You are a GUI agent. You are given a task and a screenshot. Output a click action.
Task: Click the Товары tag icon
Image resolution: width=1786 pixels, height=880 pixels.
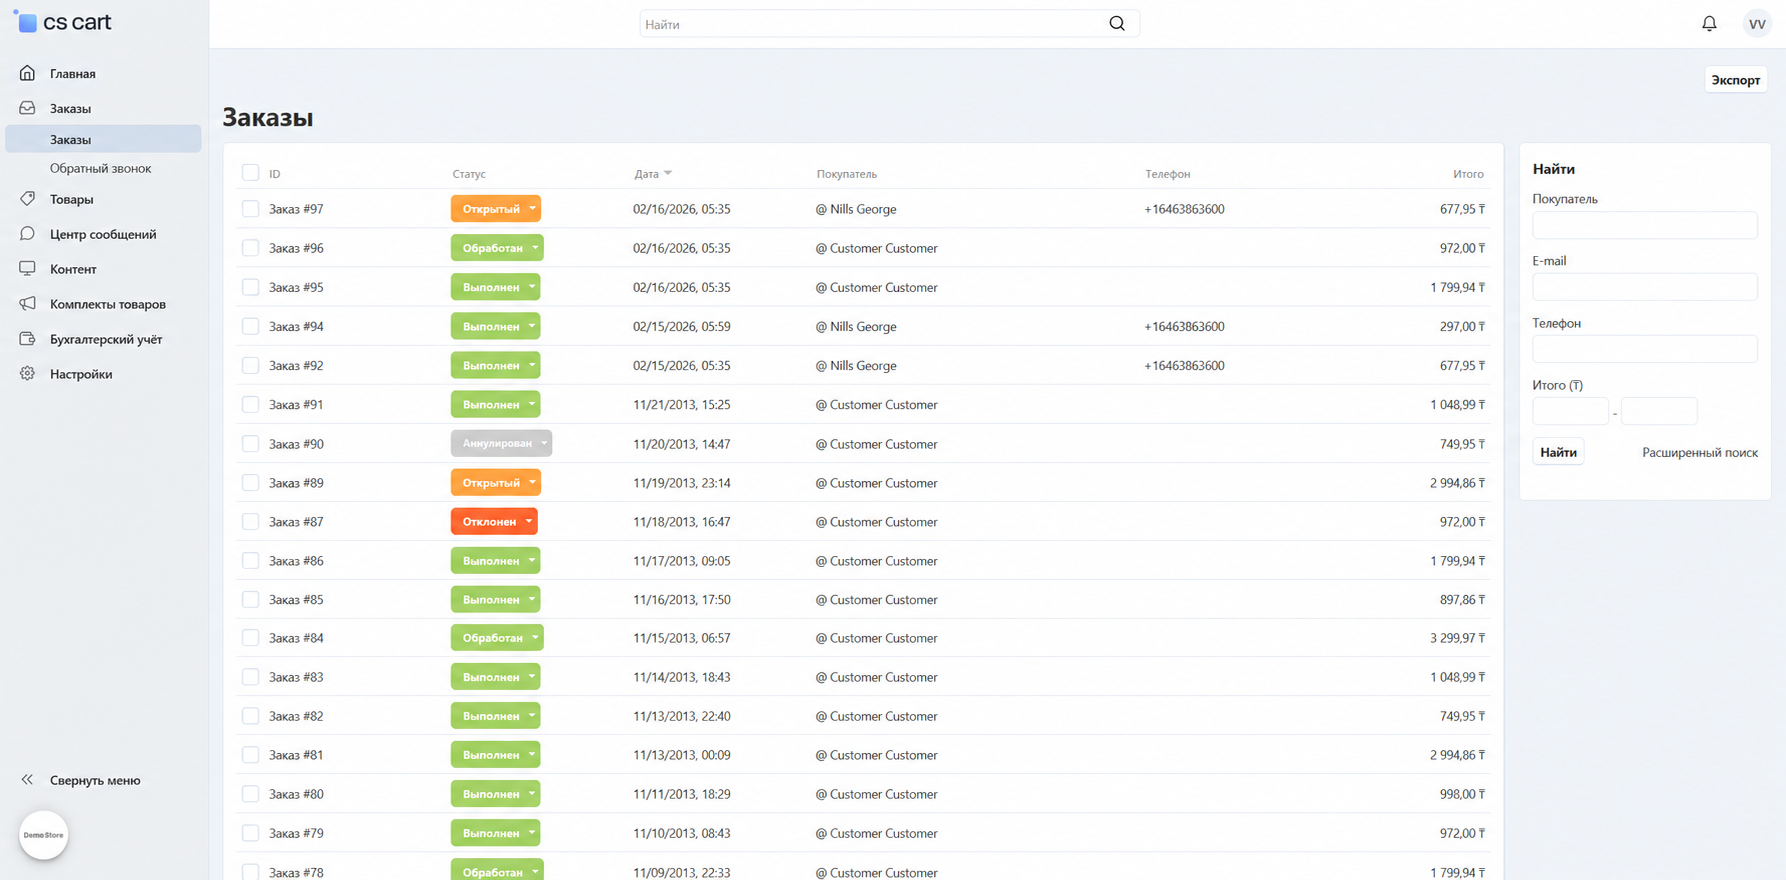coord(27,199)
